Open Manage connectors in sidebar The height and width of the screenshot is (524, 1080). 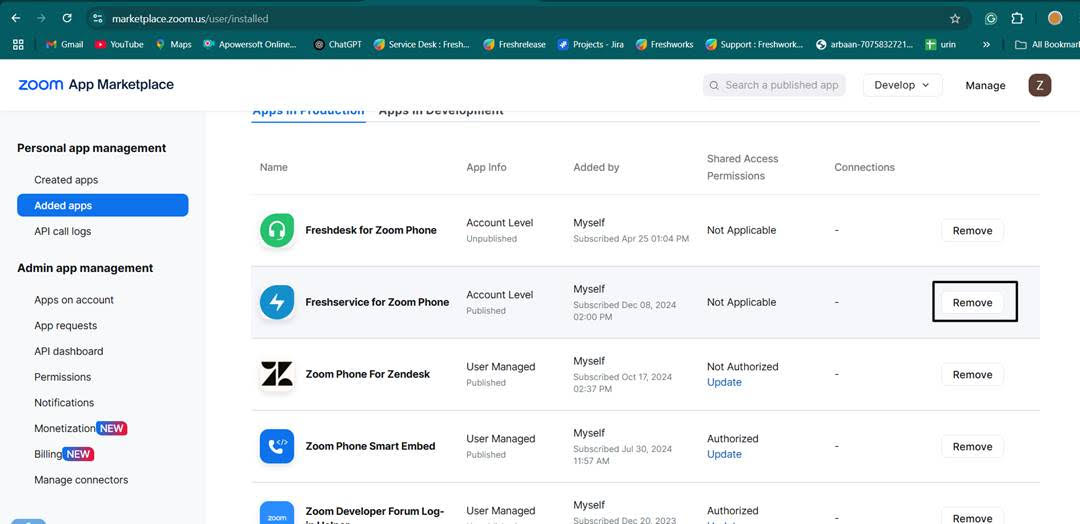click(x=81, y=480)
